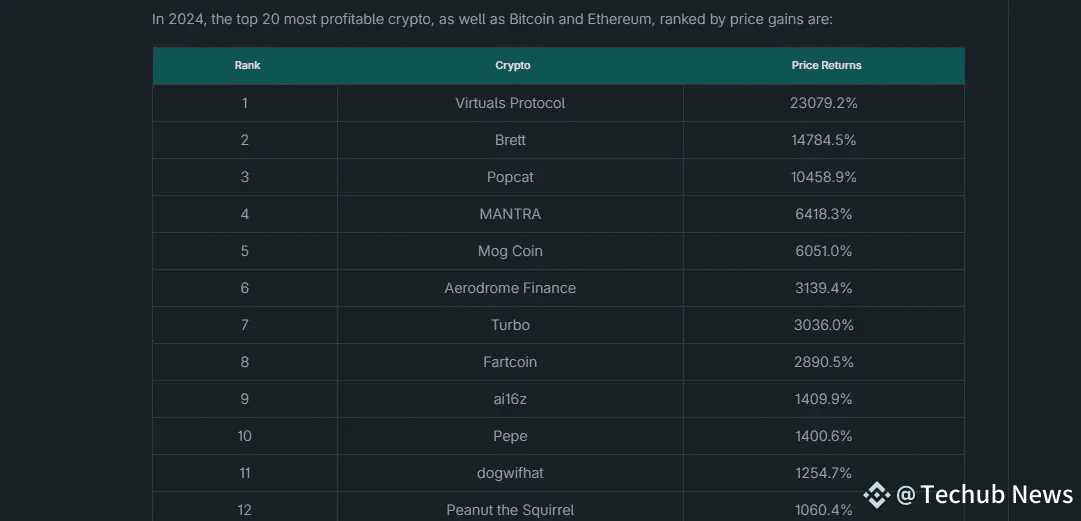
Task: Select Peanut the Squirrel cell
Action: coord(510,511)
